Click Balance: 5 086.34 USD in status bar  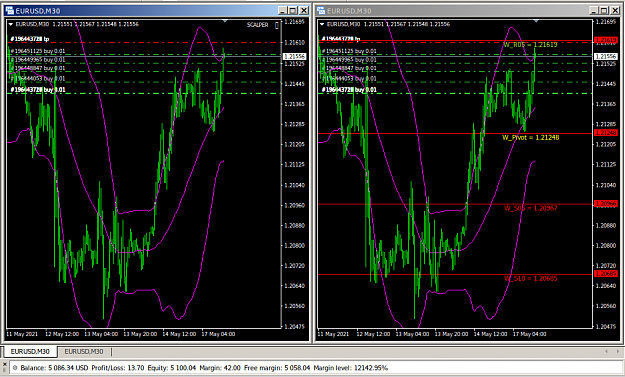point(54,368)
